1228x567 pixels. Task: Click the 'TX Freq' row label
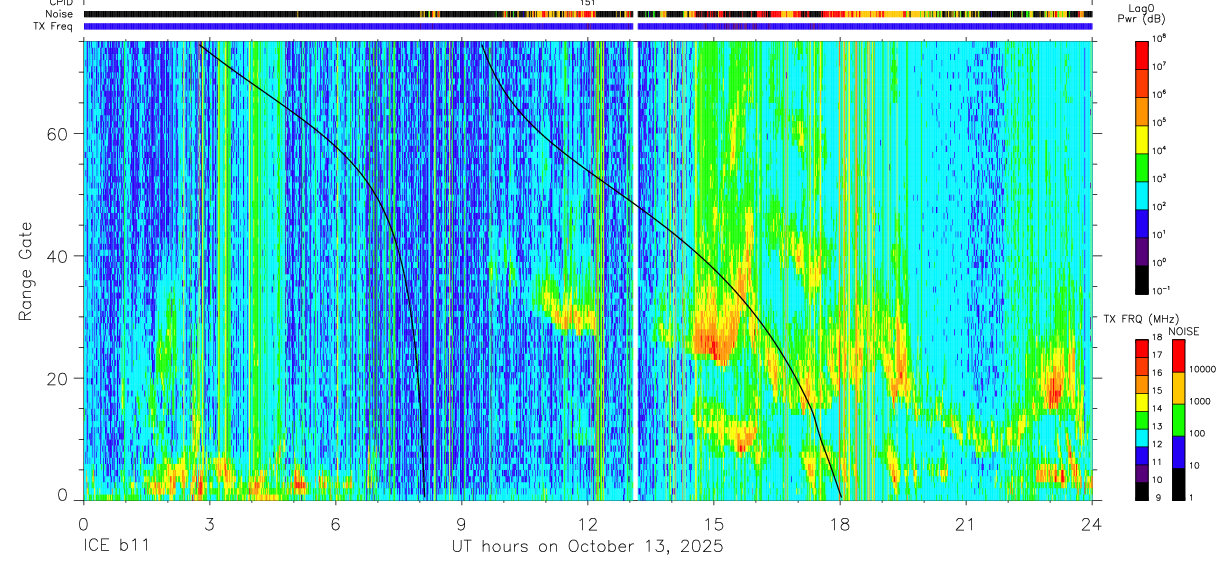pos(55,26)
